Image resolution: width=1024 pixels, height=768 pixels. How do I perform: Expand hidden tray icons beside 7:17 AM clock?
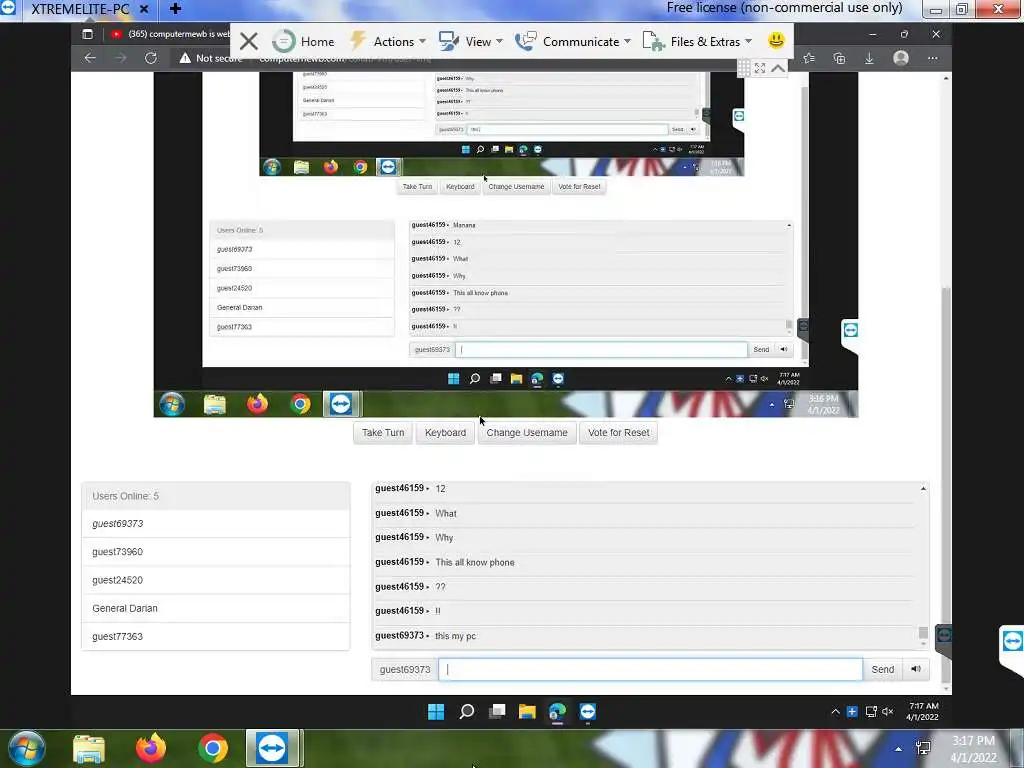tap(835, 712)
